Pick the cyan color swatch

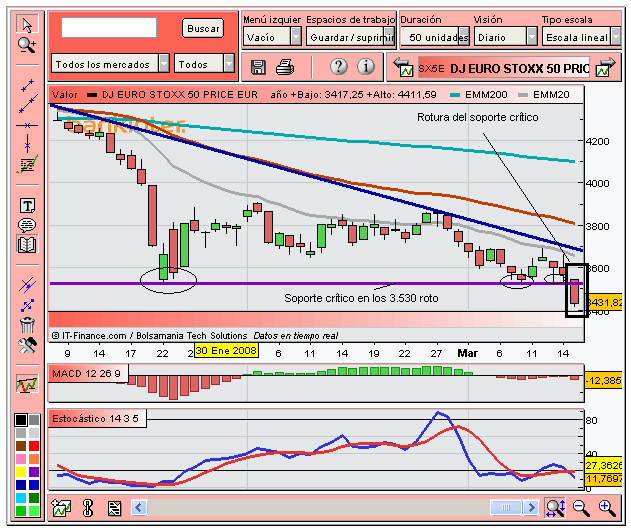coord(21,498)
